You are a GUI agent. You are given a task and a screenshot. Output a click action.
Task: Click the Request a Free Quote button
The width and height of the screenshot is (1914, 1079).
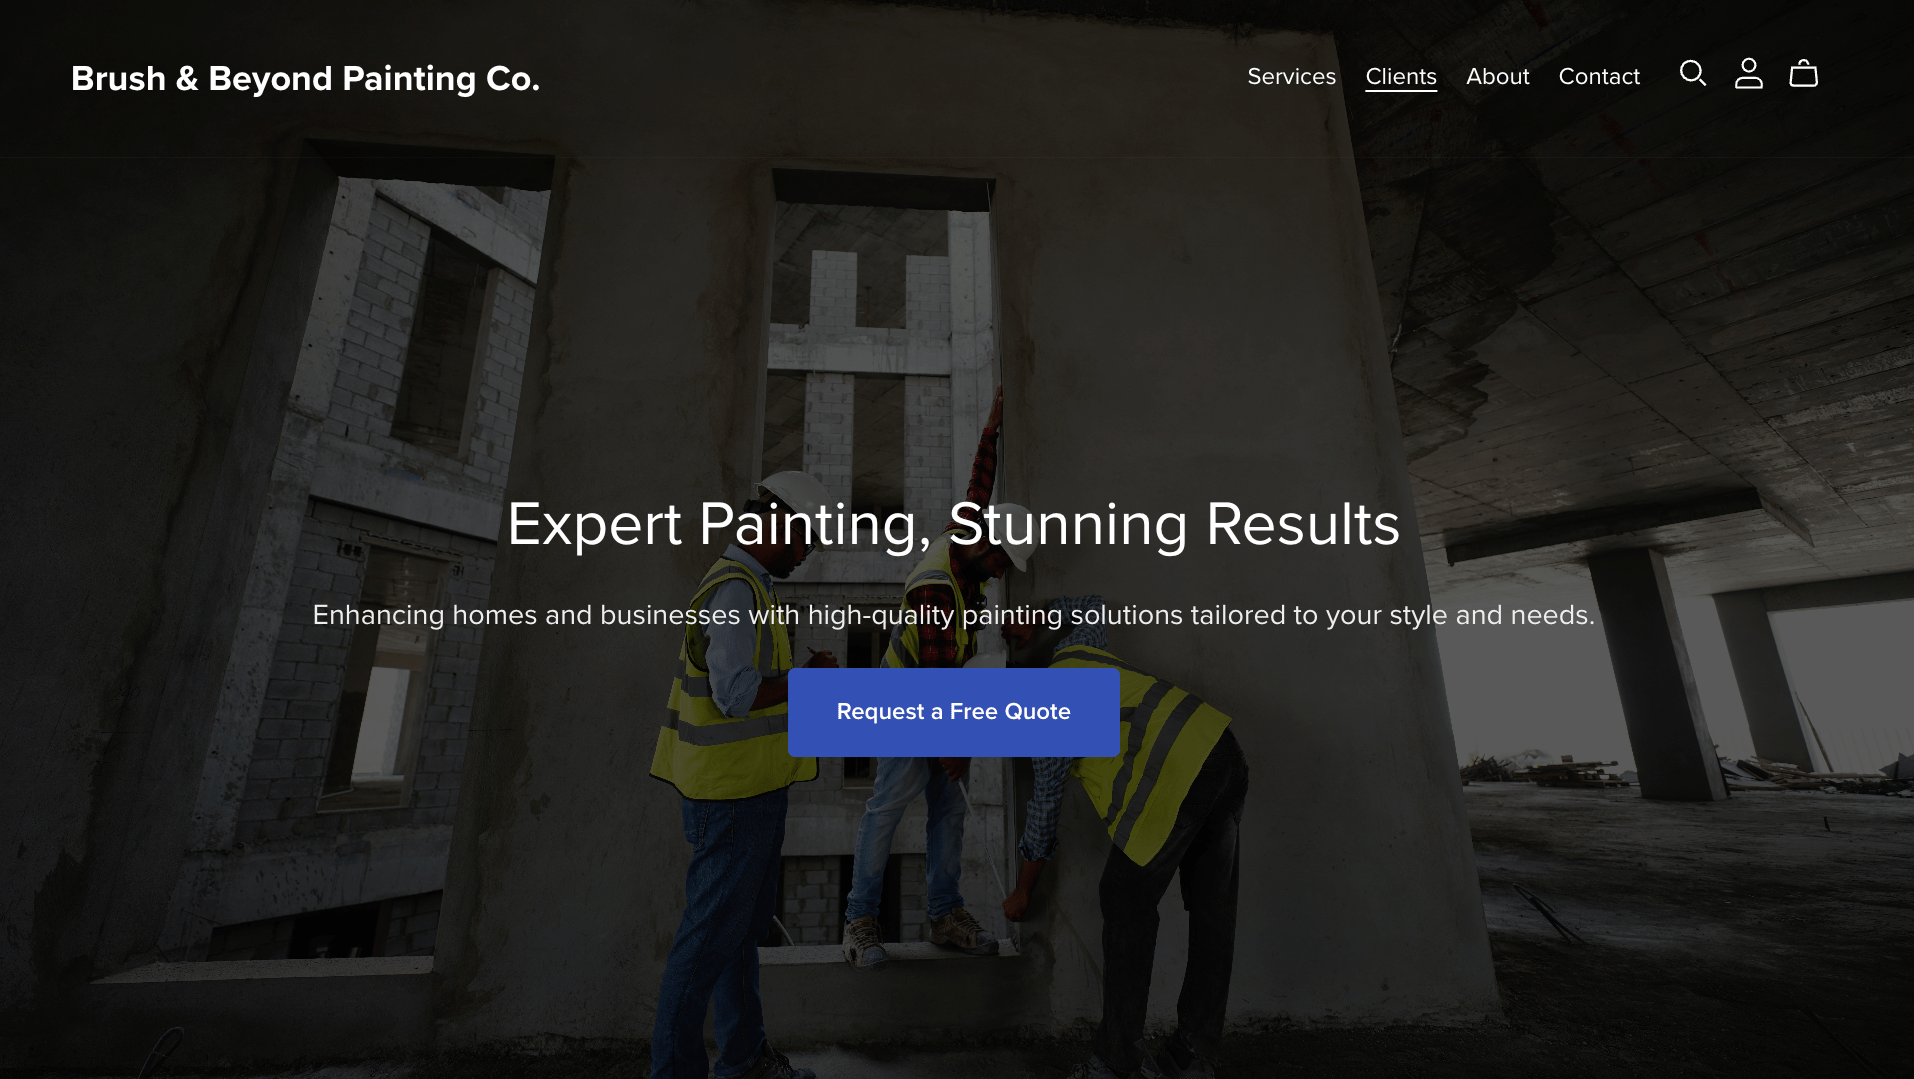[953, 712]
